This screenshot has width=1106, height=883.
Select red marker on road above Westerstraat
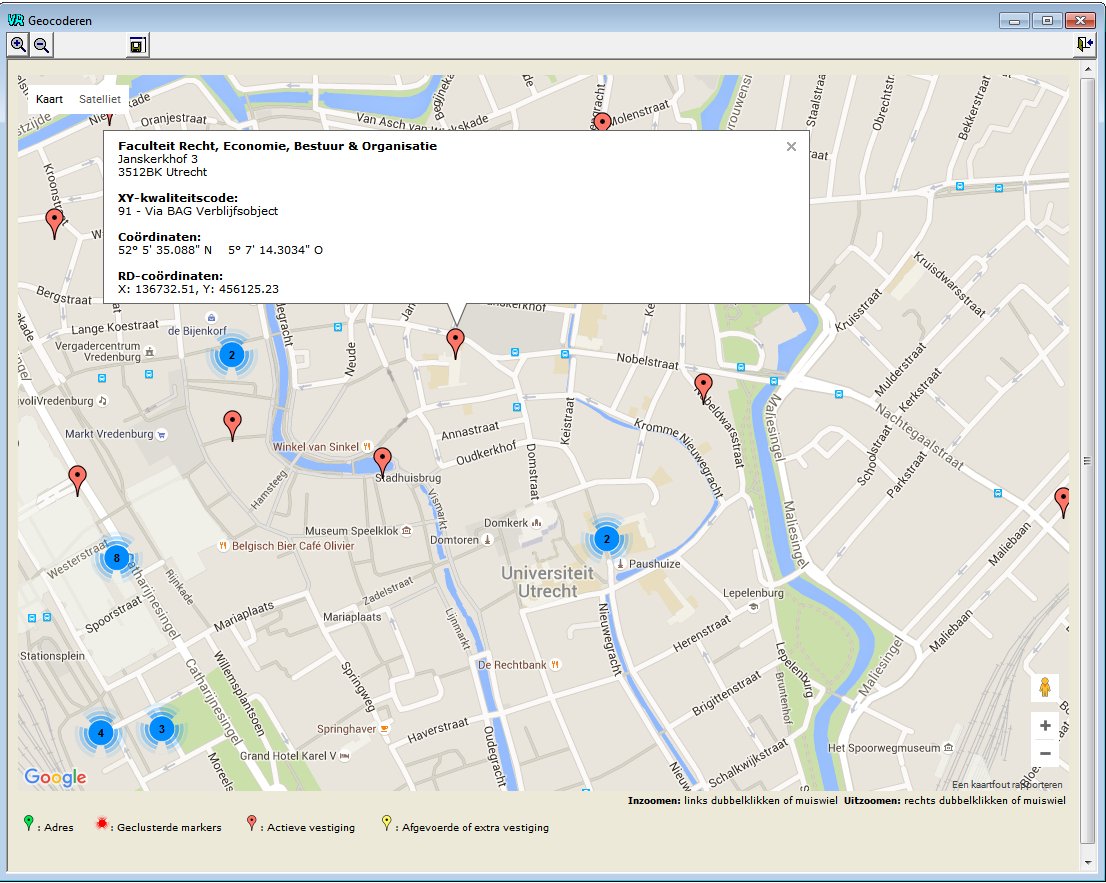point(78,480)
